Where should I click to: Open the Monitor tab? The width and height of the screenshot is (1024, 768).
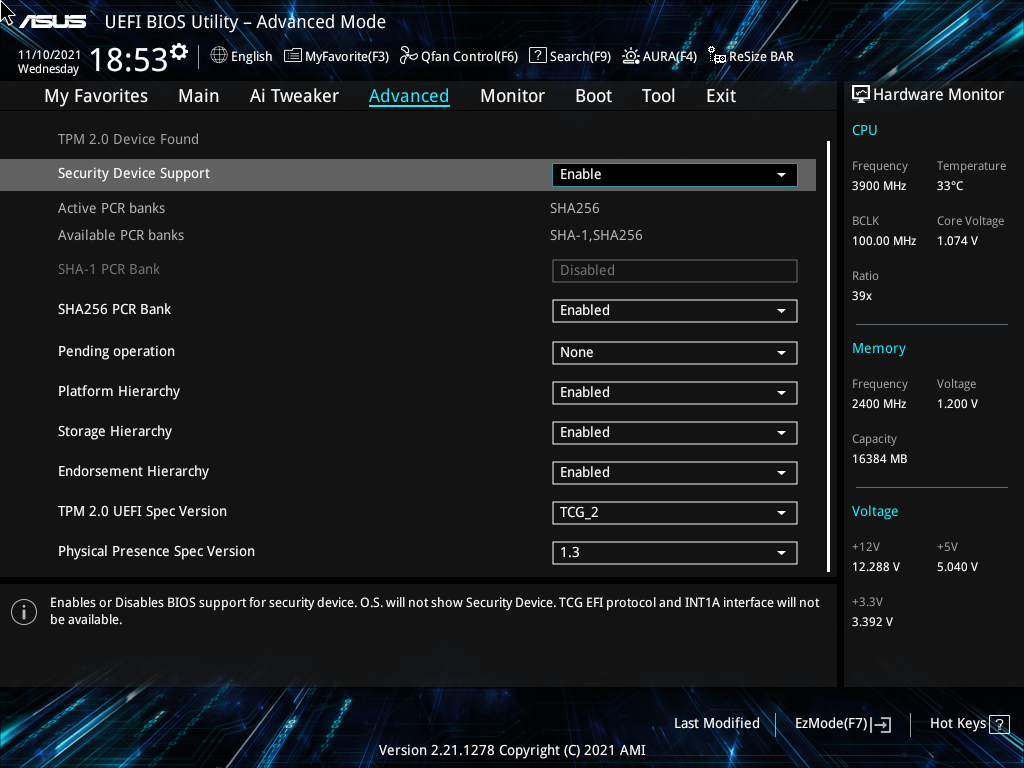(512, 96)
